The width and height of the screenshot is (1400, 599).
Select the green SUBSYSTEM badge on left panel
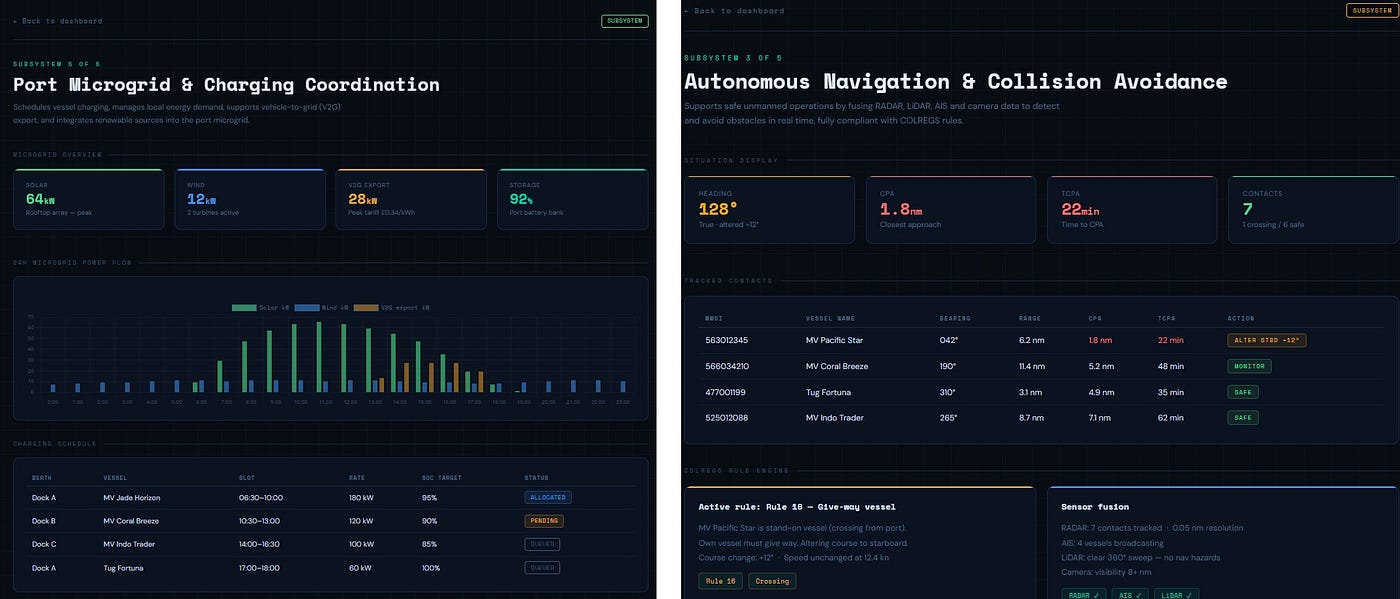click(625, 21)
